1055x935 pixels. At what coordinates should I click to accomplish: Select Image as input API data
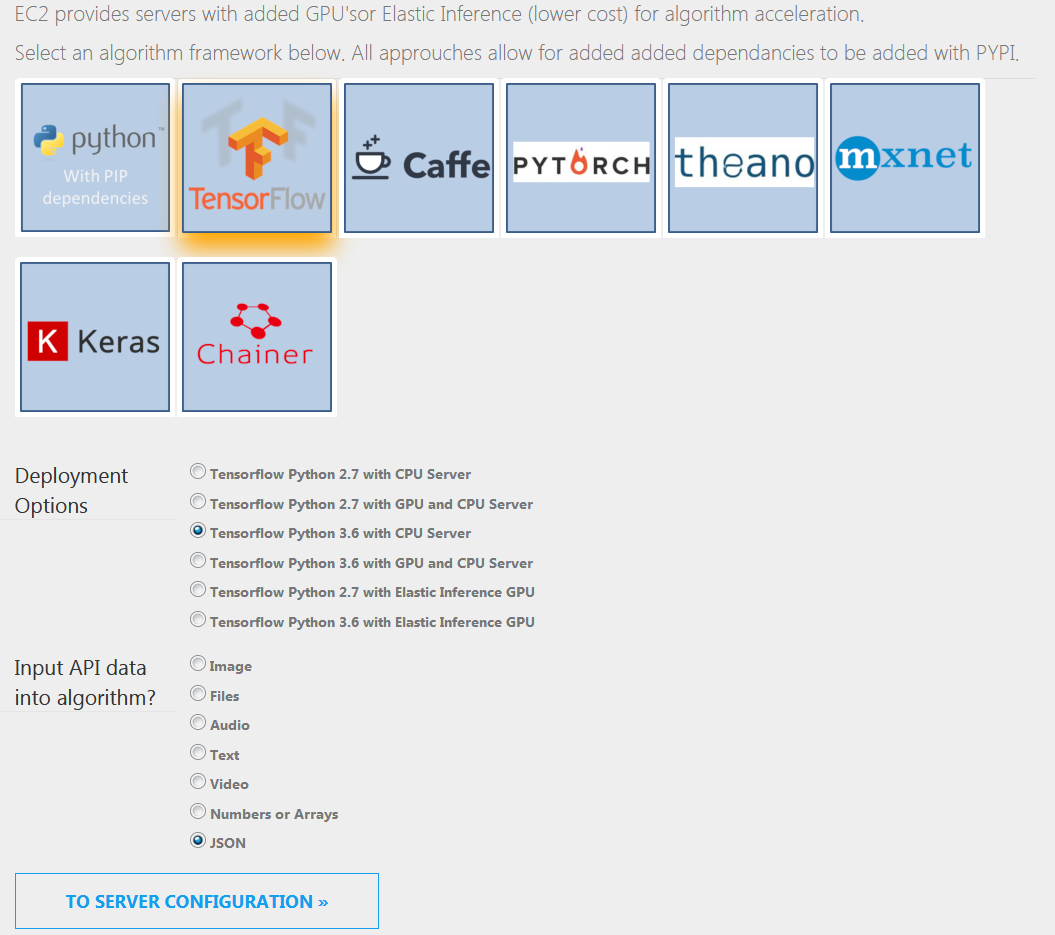pyautogui.click(x=197, y=664)
